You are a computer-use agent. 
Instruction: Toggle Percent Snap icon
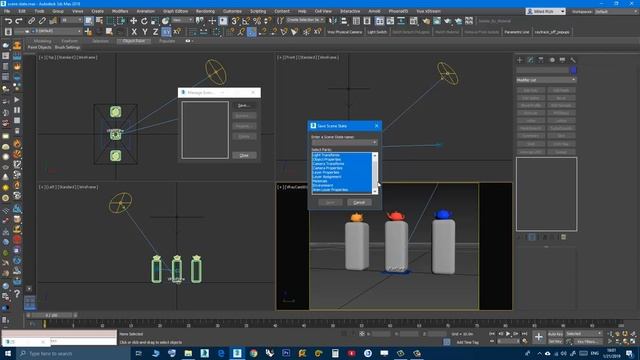point(257,21)
